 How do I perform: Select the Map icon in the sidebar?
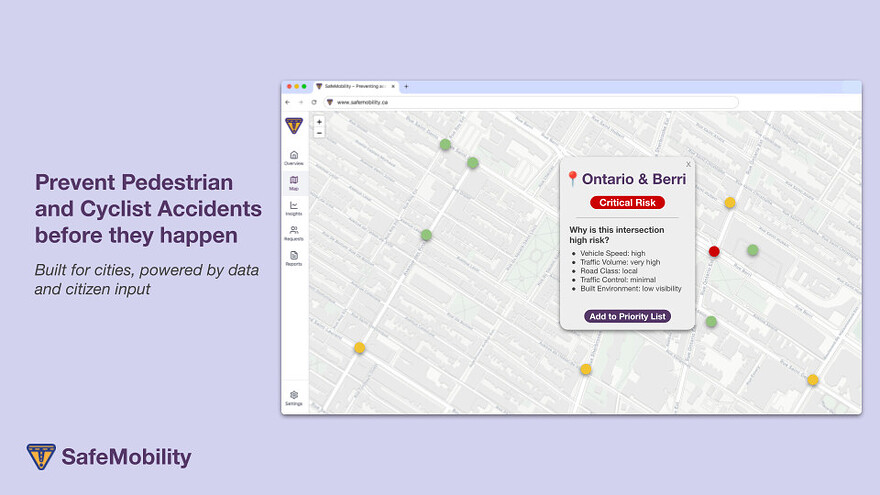tap(293, 182)
